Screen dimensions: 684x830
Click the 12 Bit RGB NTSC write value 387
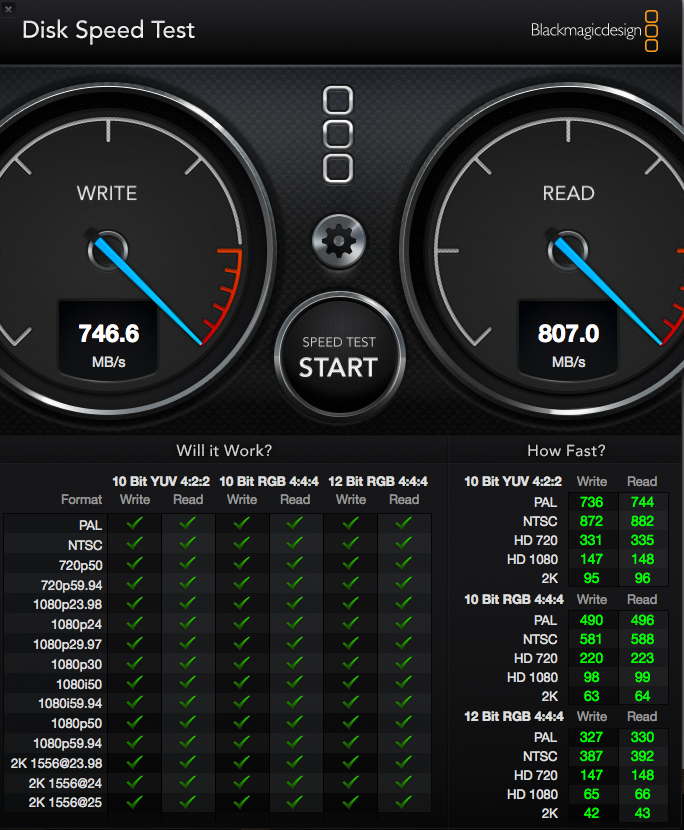pyautogui.click(x=591, y=756)
